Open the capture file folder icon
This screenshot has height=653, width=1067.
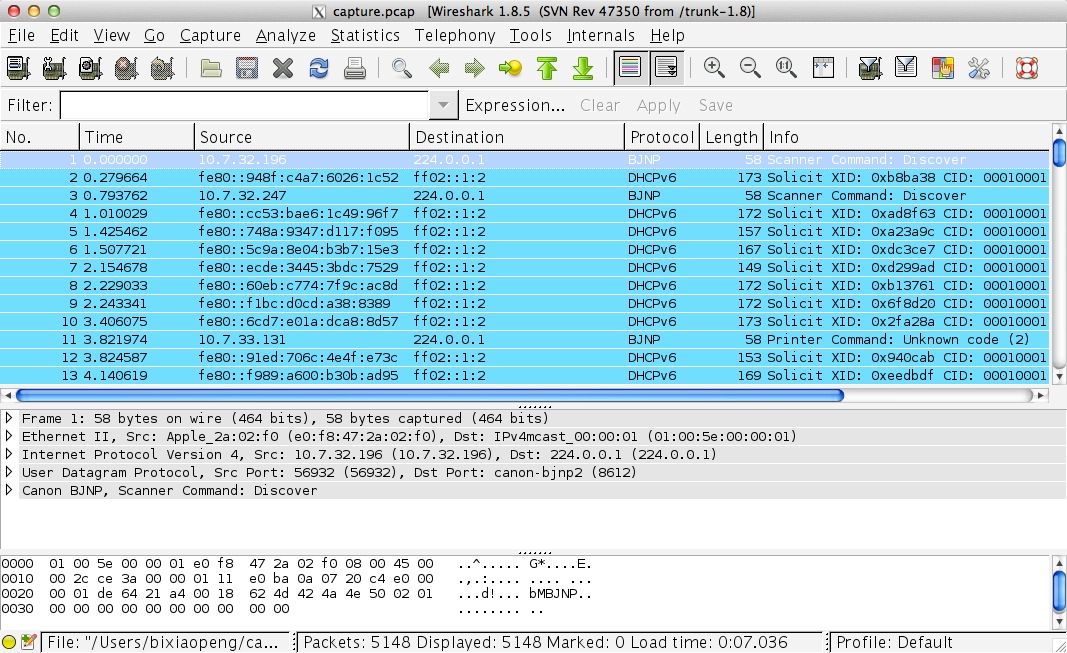click(211, 68)
